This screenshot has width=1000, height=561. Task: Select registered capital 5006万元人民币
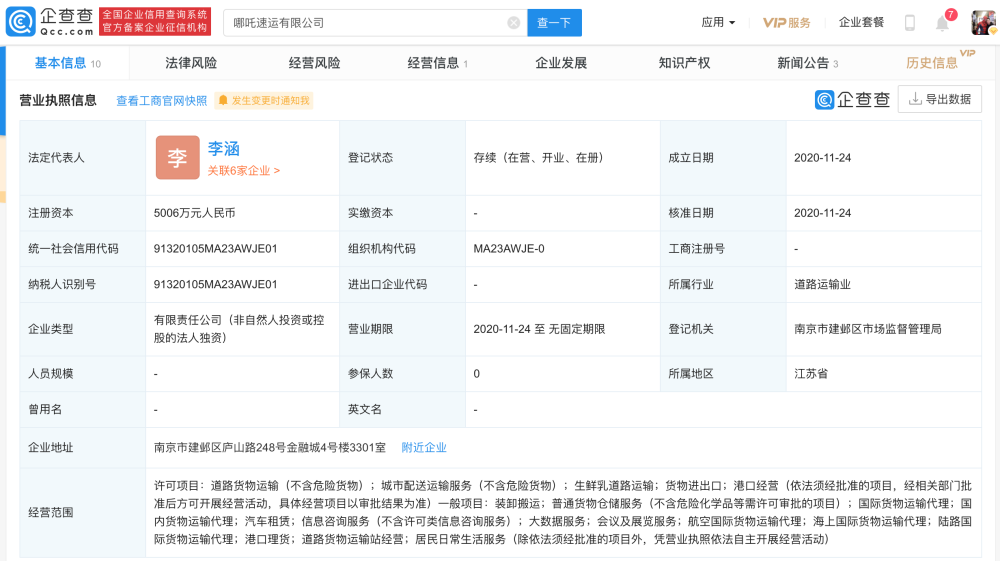pyautogui.click(x=195, y=213)
